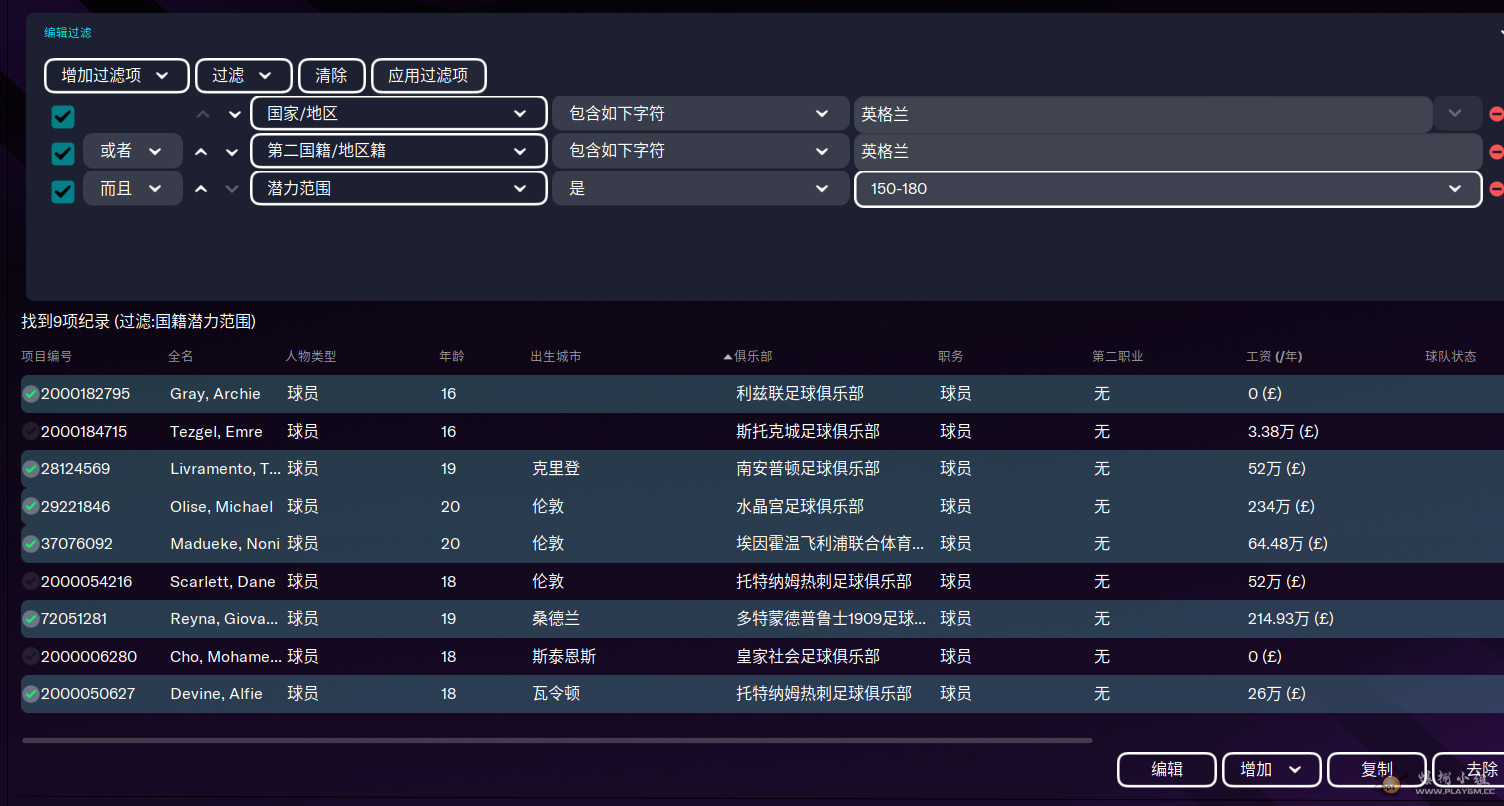Click the 瓦令顿 birth city cell

[556, 693]
